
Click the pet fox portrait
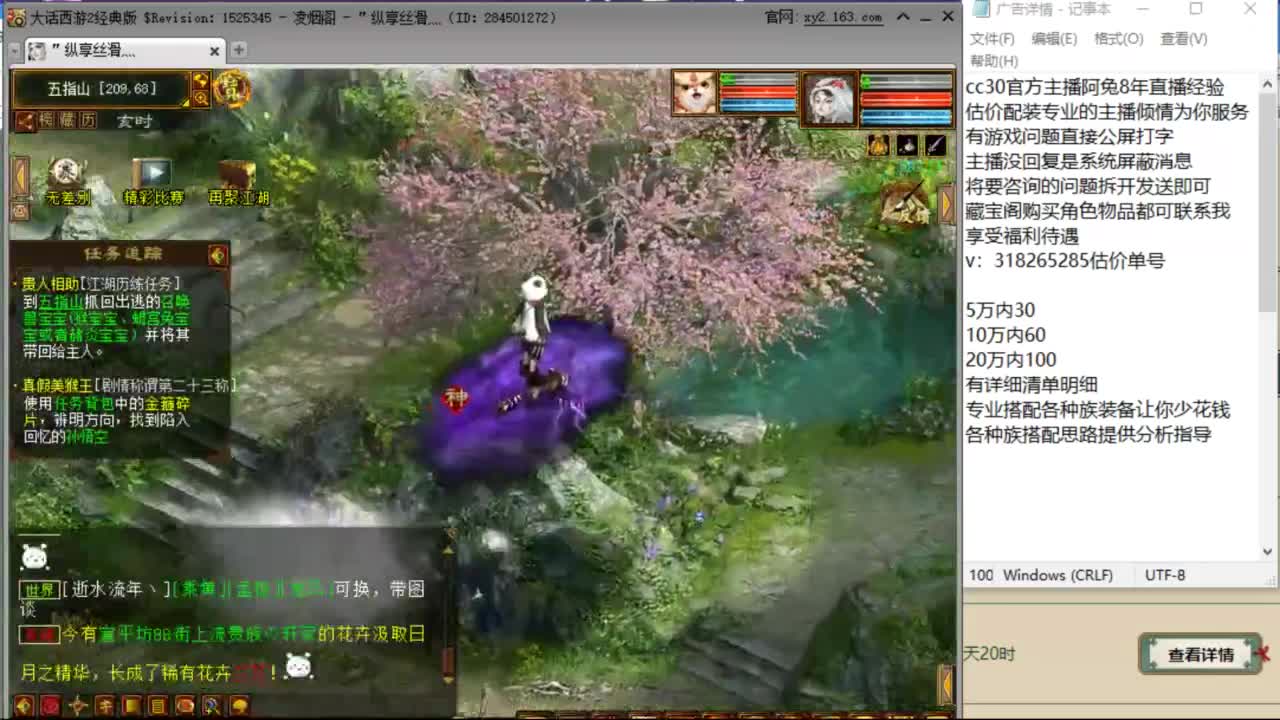694,93
